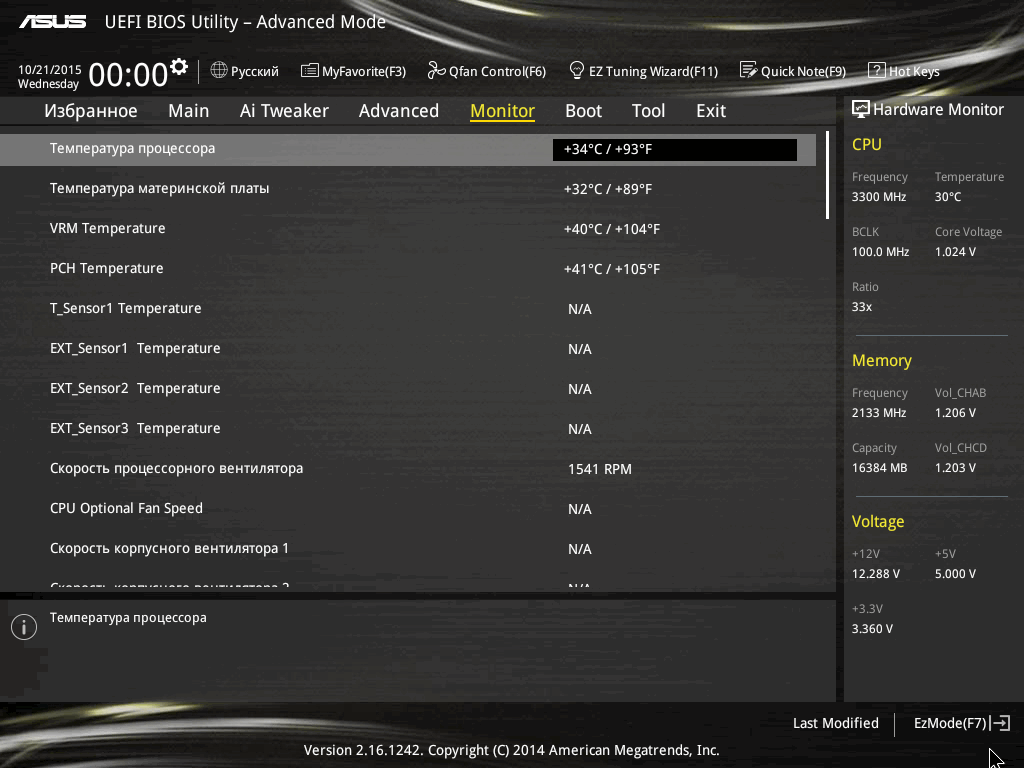Switch to the Boot tab
This screenshot has width=1024, height=768.
tap(583, 111)
